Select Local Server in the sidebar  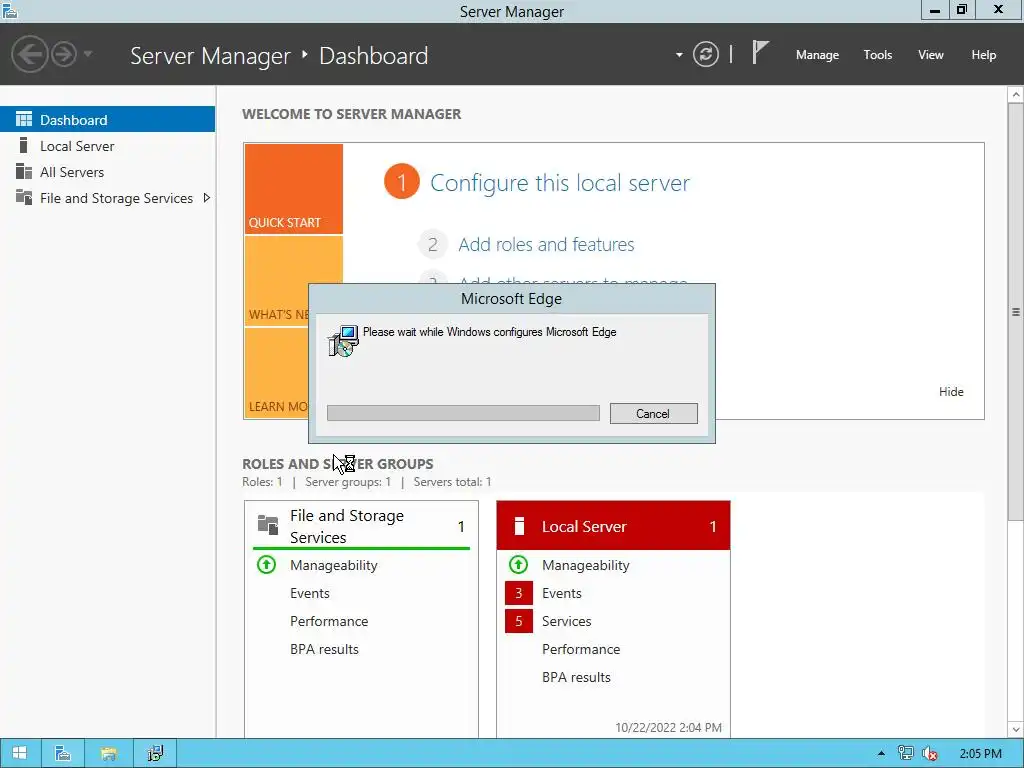pyautogui.click(x=107, y=146)
